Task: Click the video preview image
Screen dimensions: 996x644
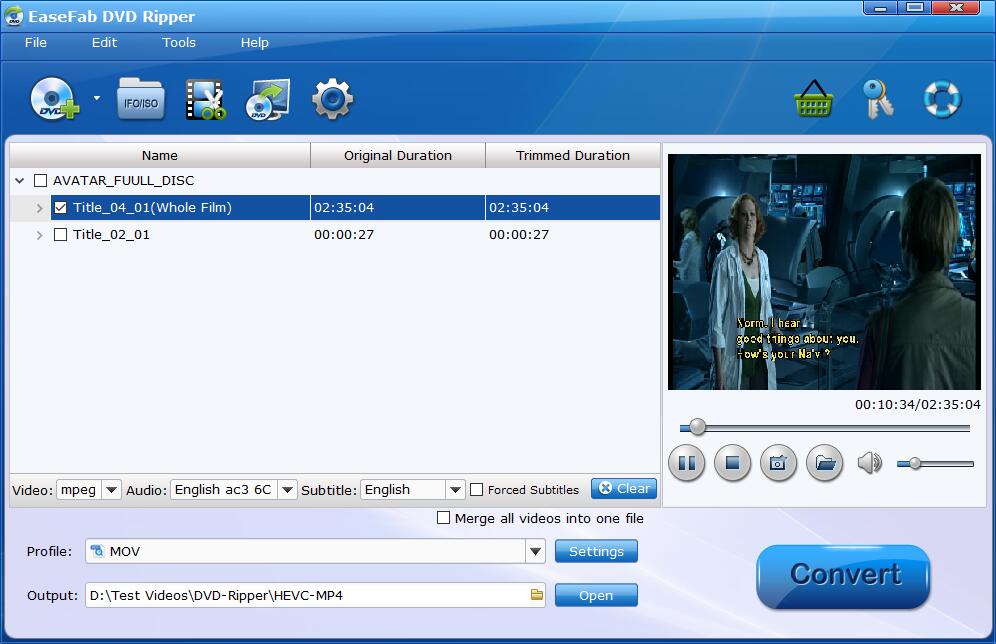Action: click(x=824, y=272)
